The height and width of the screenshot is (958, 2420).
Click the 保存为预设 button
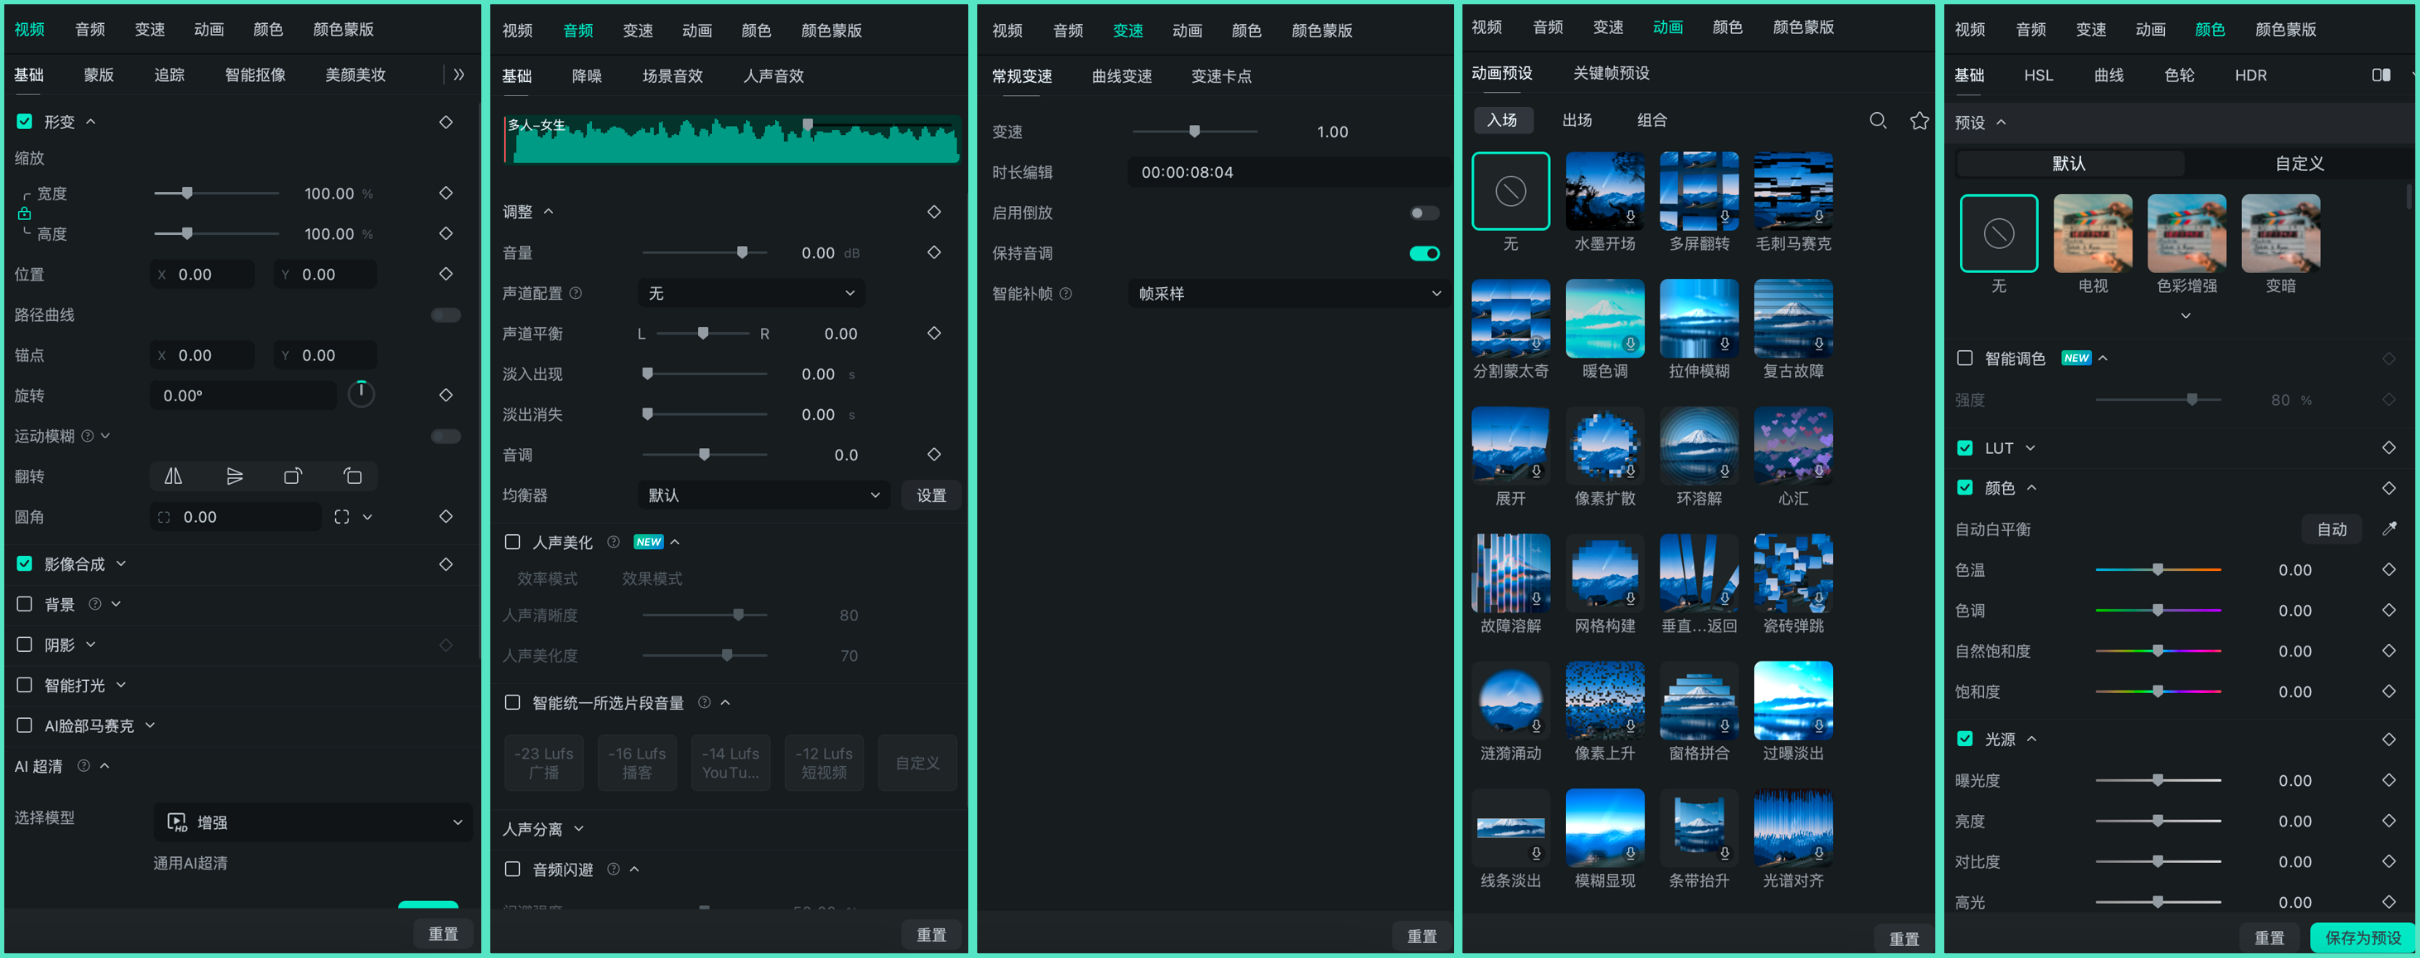pyautogui.click(x=2362, y=938)
